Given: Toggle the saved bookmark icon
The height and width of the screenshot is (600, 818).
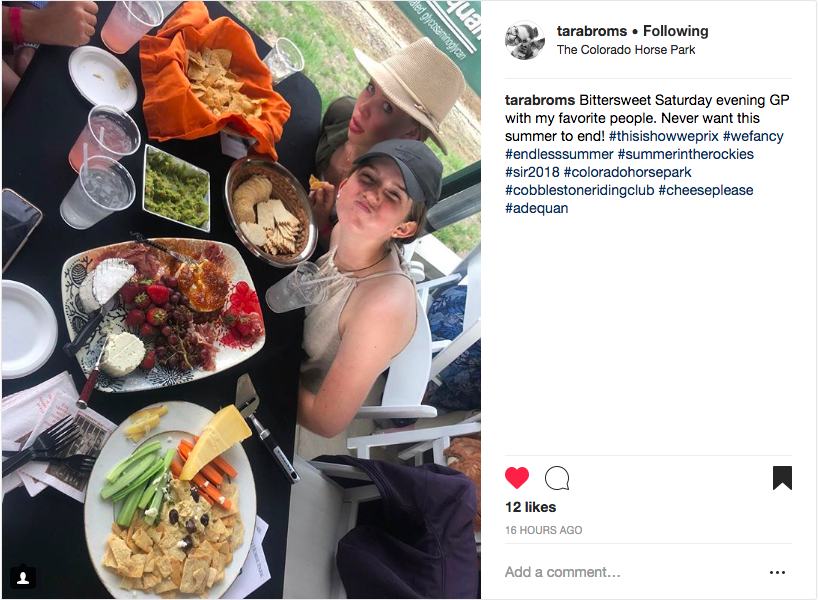Looking at the screenshot, I should coord(782,478).
